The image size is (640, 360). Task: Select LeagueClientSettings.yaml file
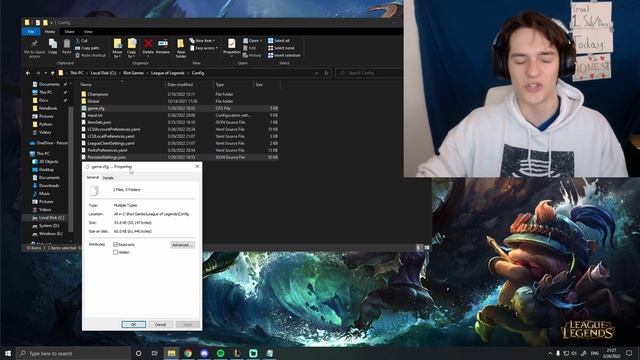(x=180, y=143)
